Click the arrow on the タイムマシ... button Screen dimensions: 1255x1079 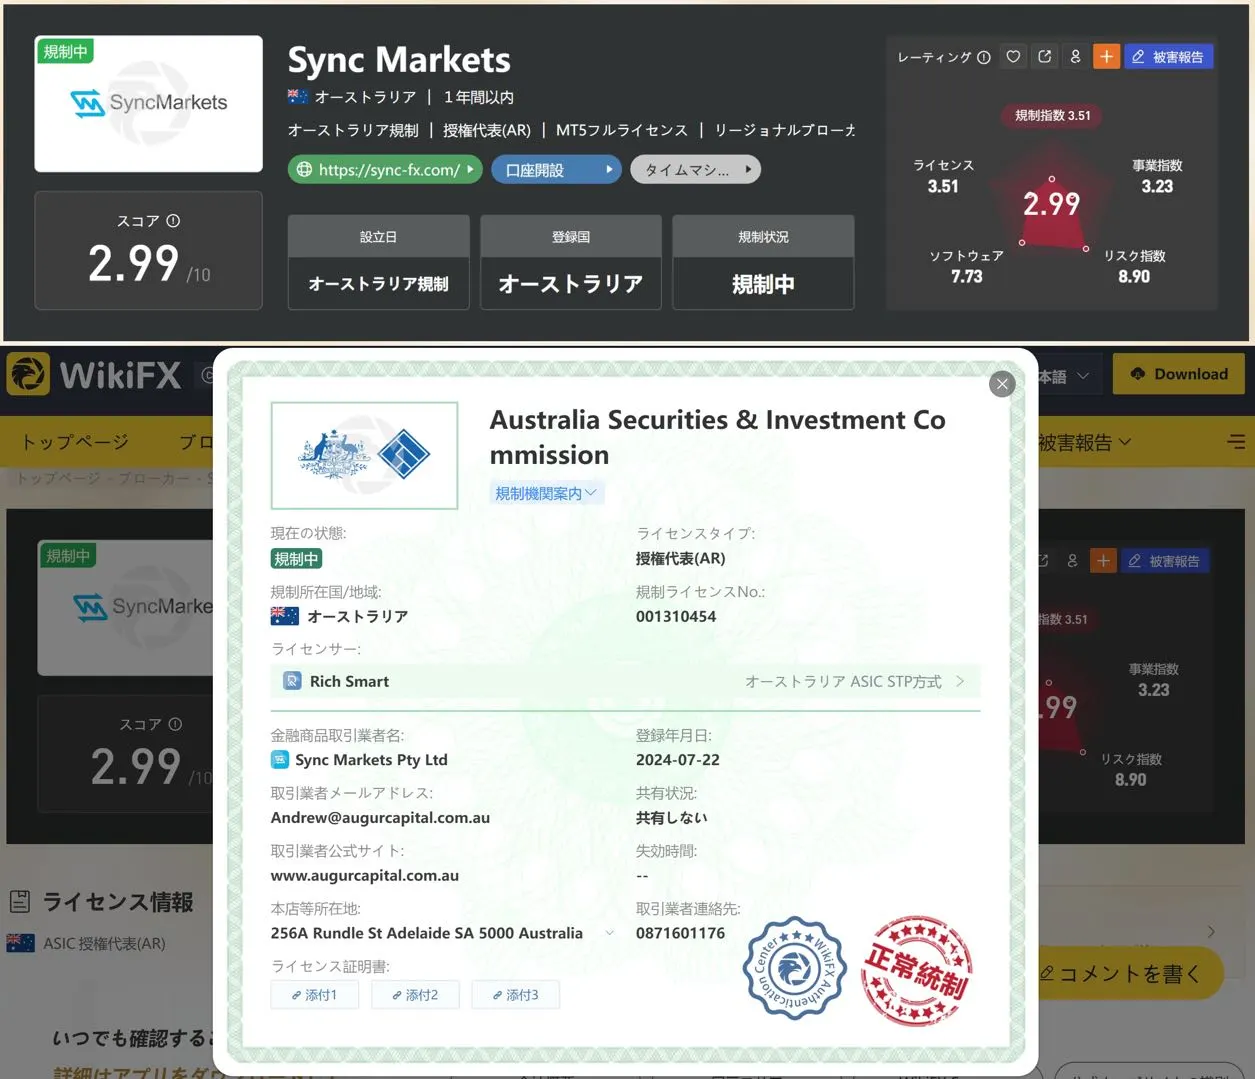(x=748, y=170)
